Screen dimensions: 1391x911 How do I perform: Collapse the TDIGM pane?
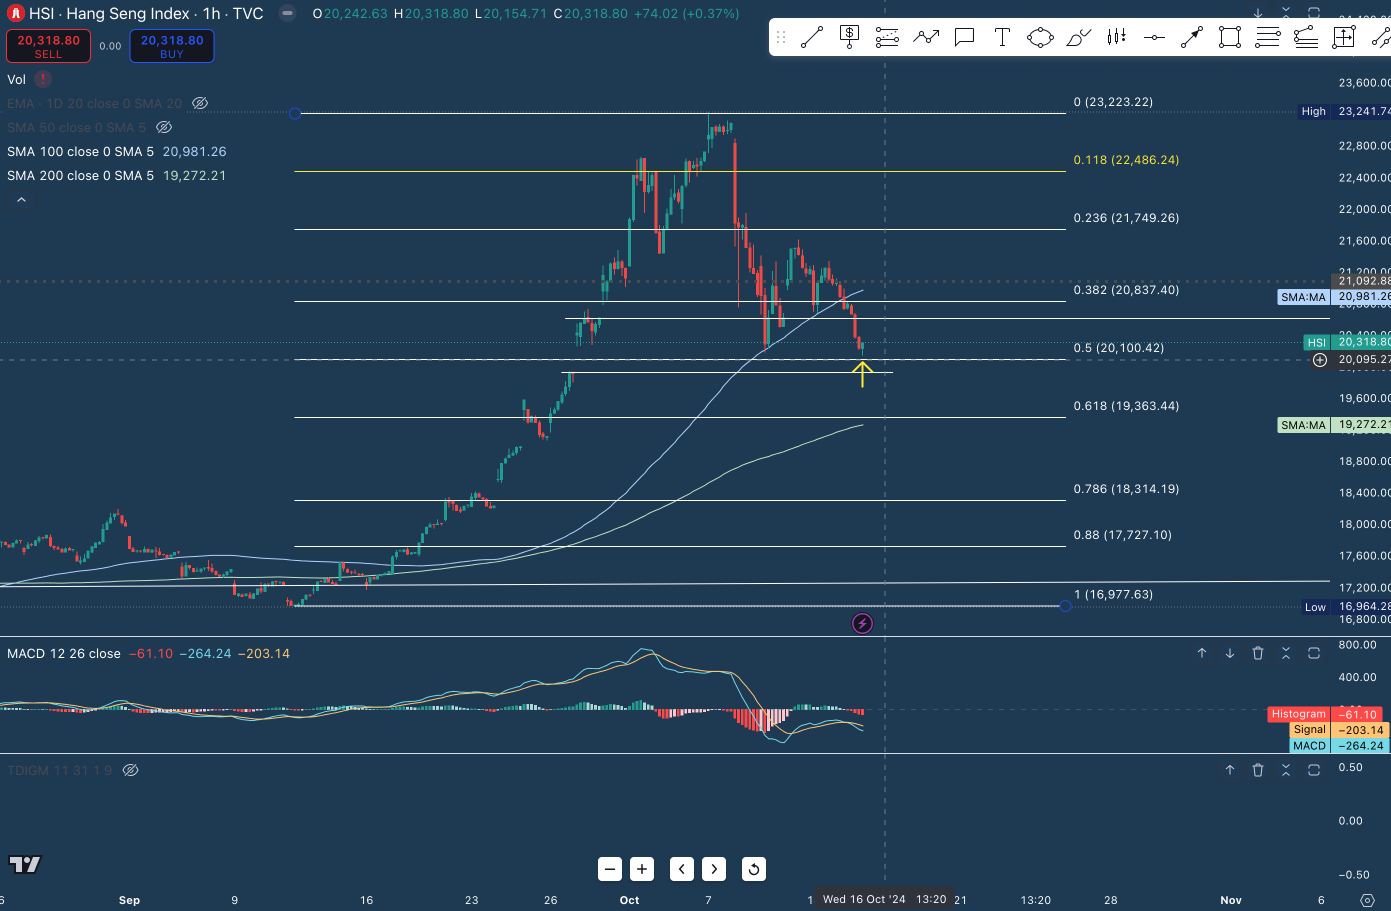click(x=1286, y=770)
